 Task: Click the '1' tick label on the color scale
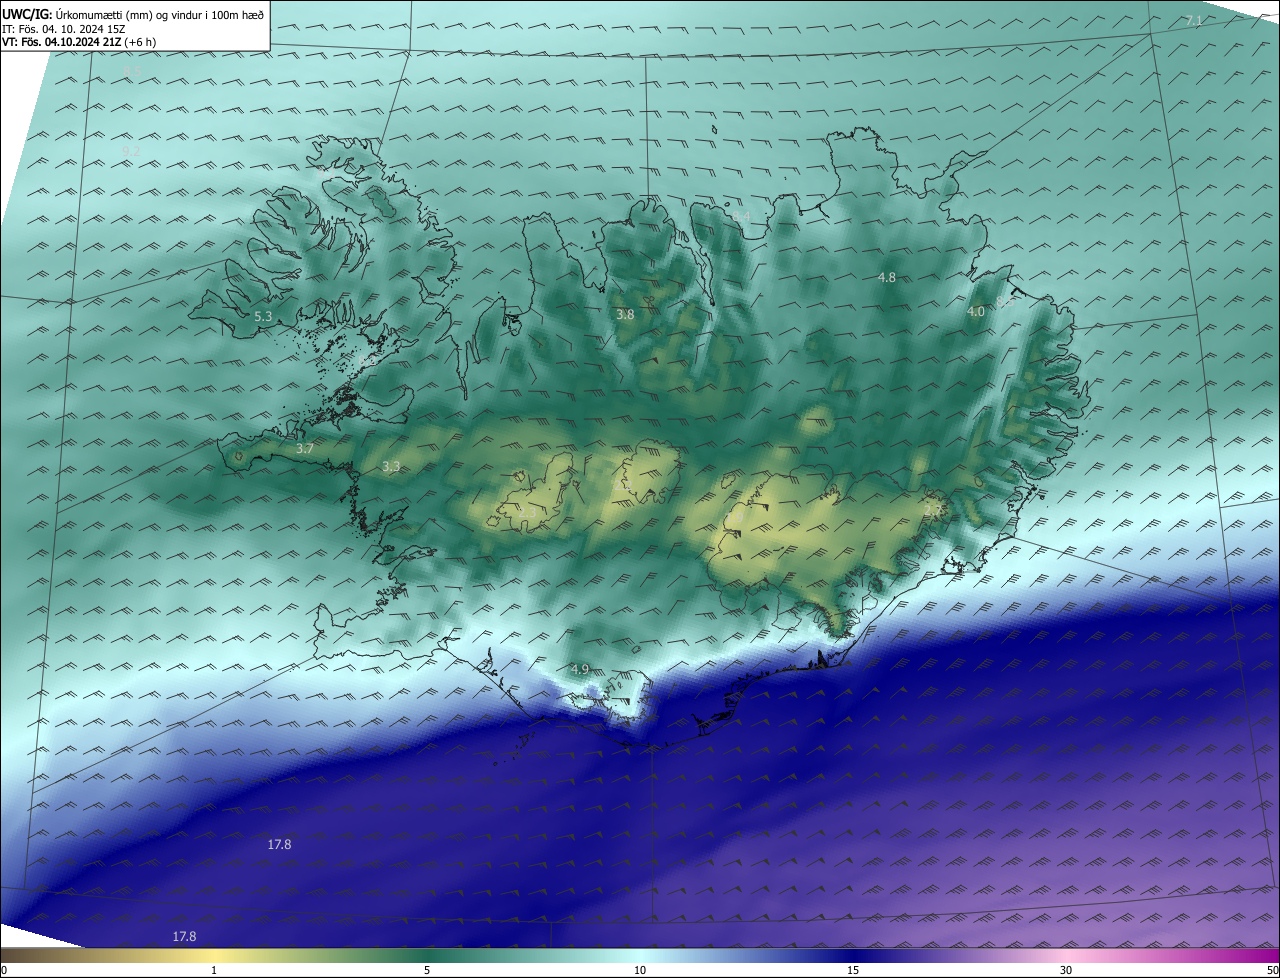[214, 970]
